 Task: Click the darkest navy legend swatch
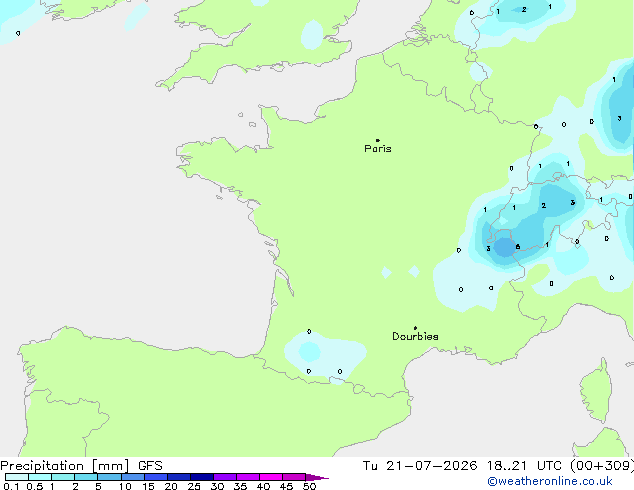tap(202, 477)
